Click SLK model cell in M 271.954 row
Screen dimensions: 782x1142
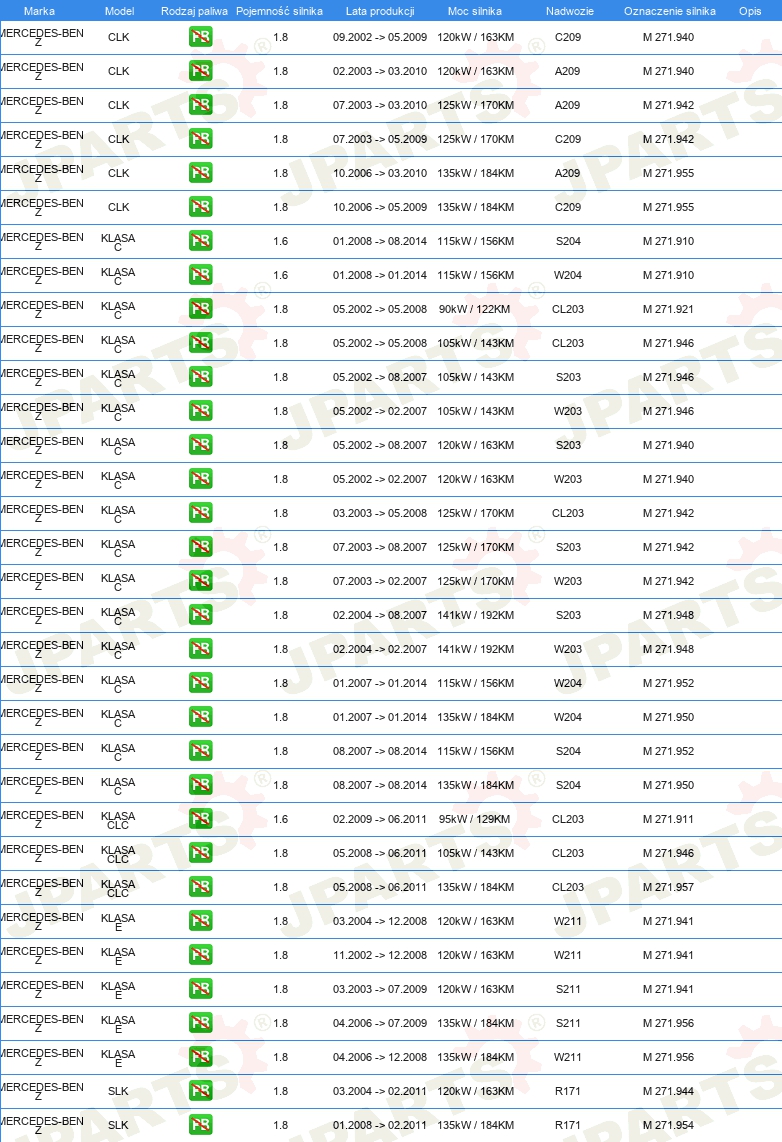point(118,1125)
